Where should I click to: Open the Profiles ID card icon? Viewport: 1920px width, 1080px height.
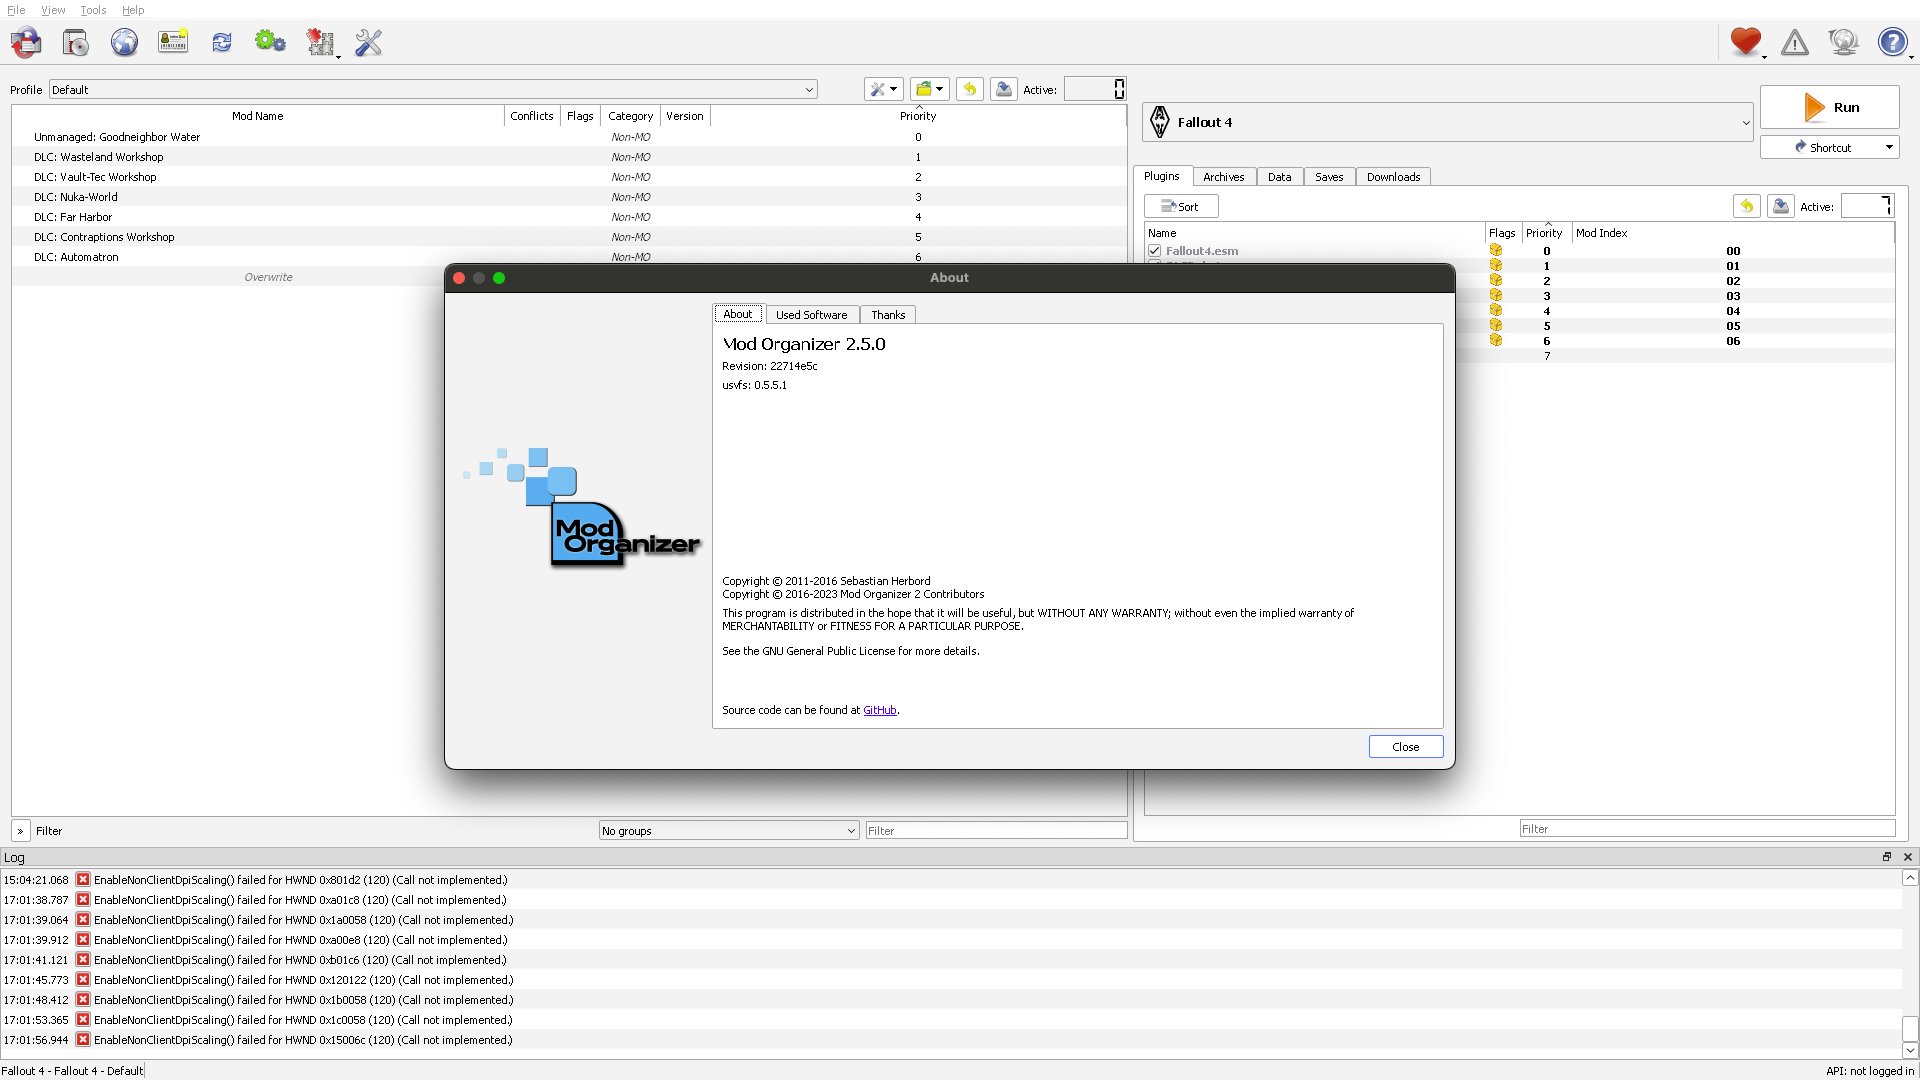tap(173, 42)
